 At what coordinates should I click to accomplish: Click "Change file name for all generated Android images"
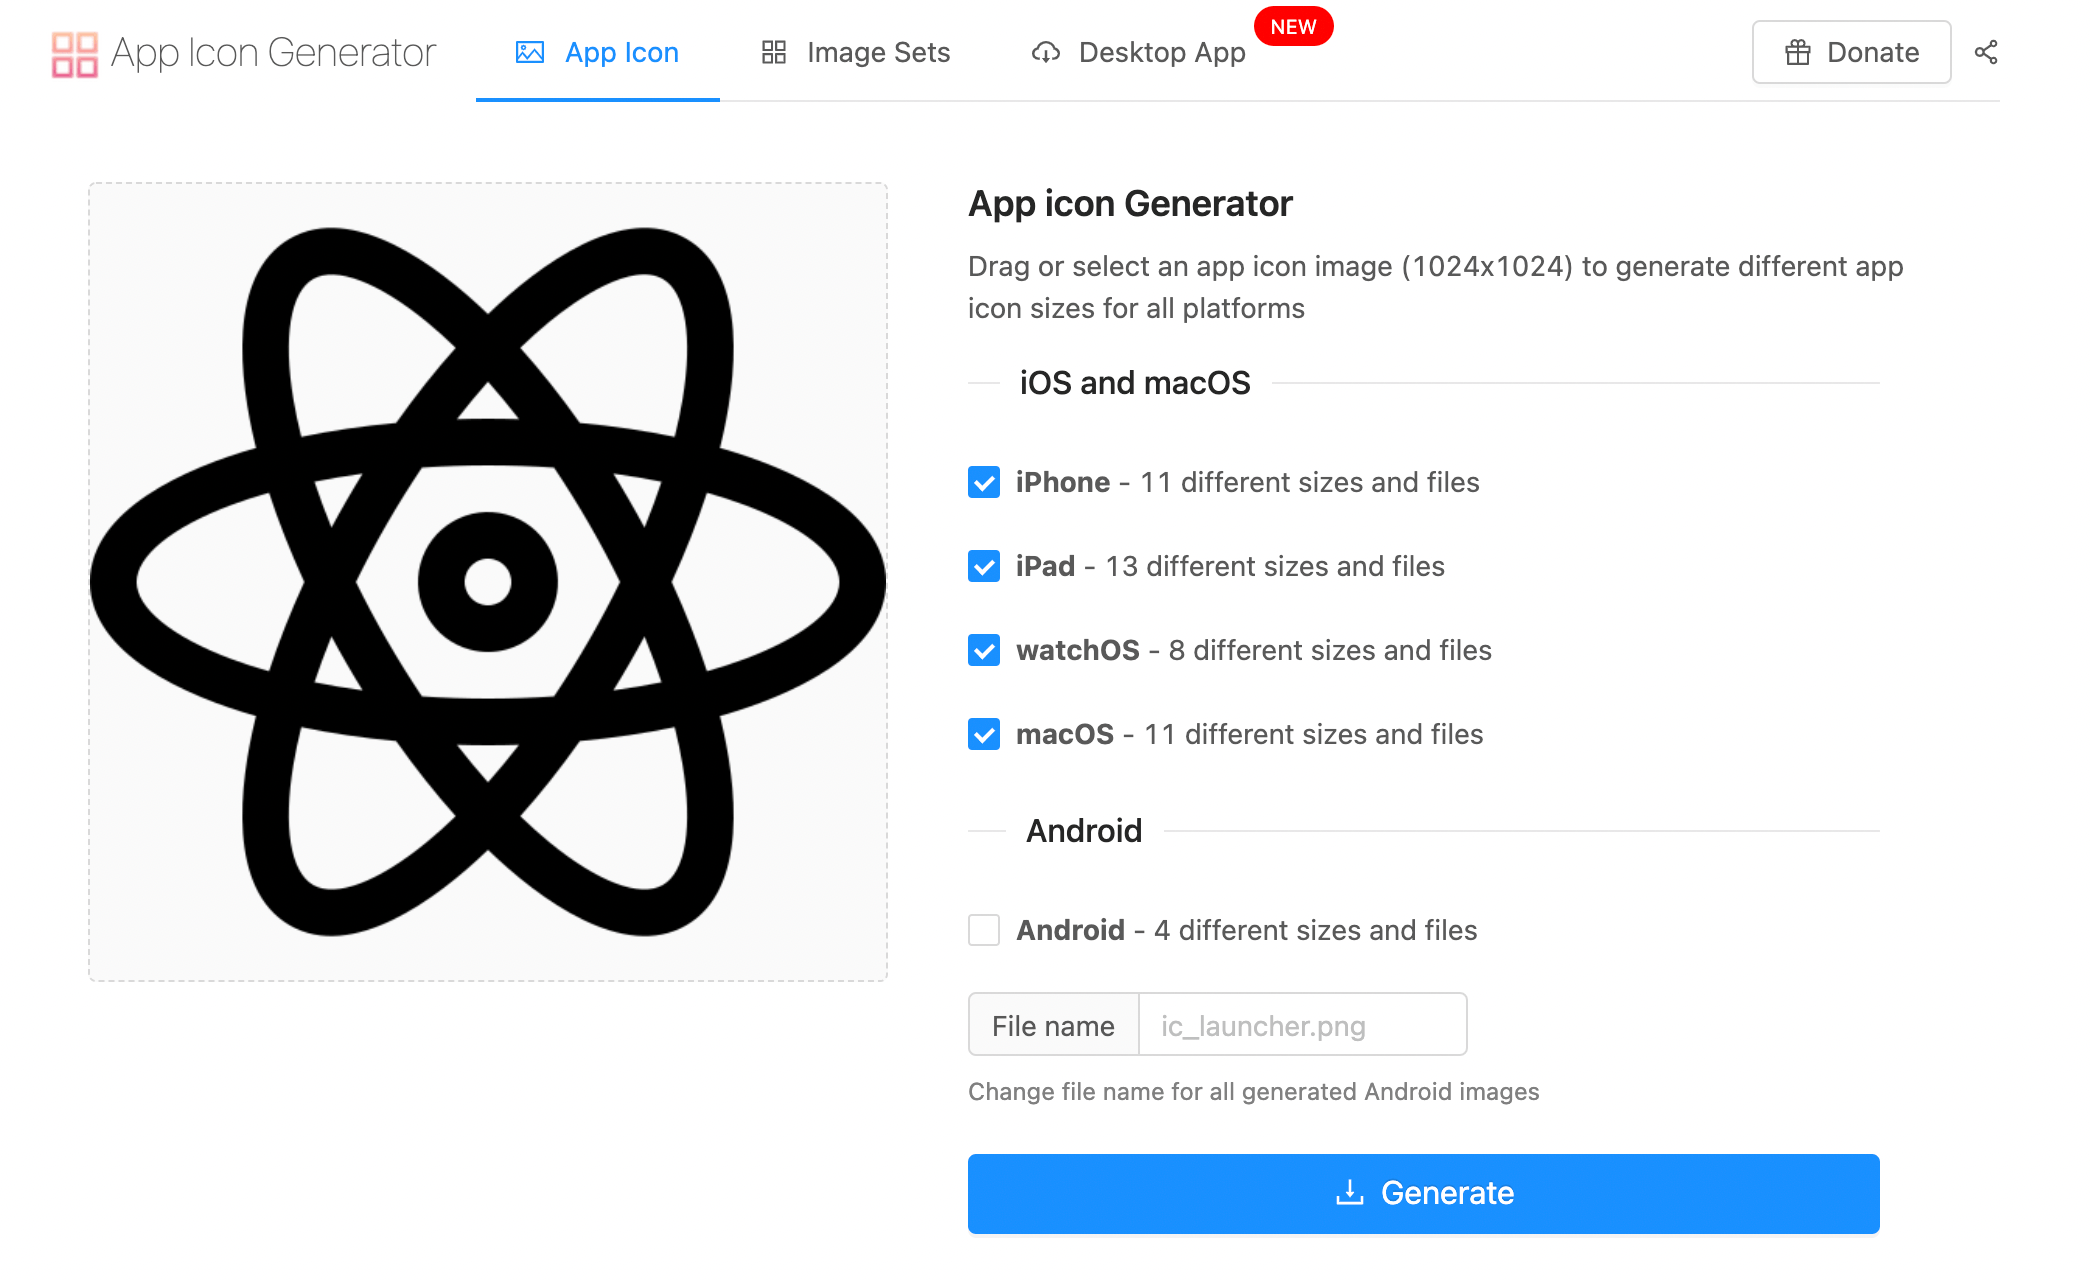coord(1254,1091)
